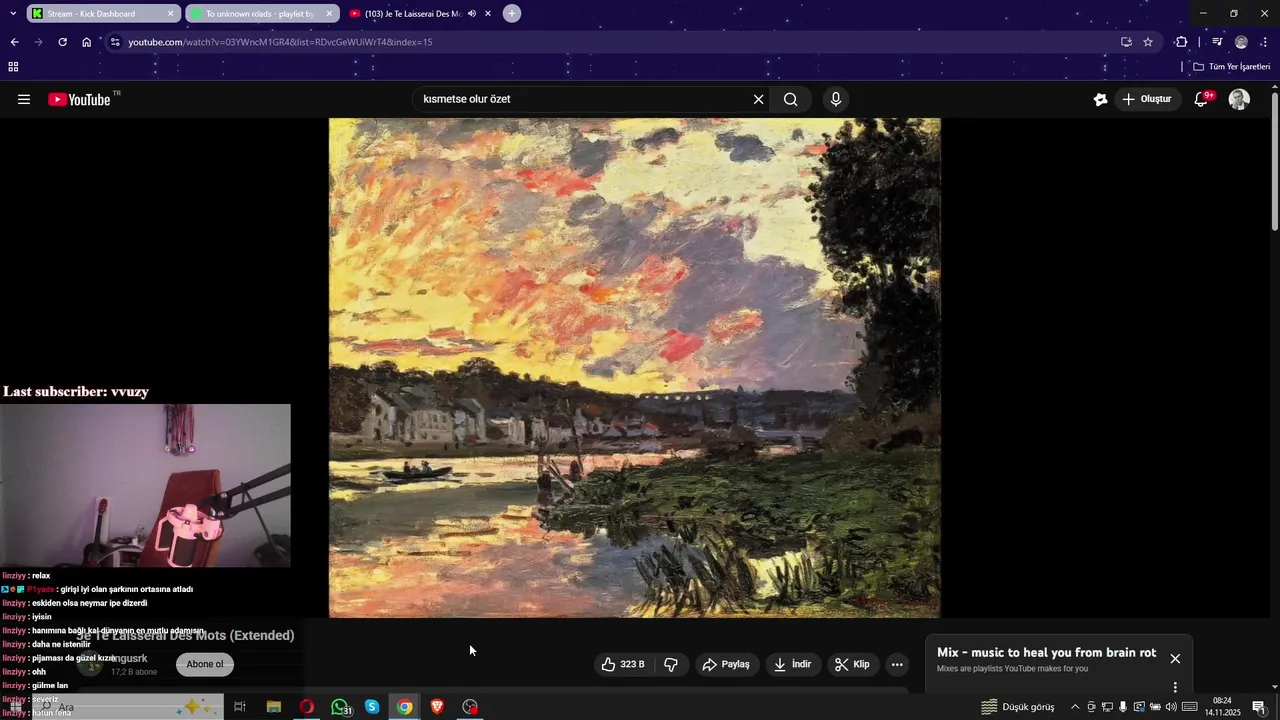Go back in browser history

14,42
